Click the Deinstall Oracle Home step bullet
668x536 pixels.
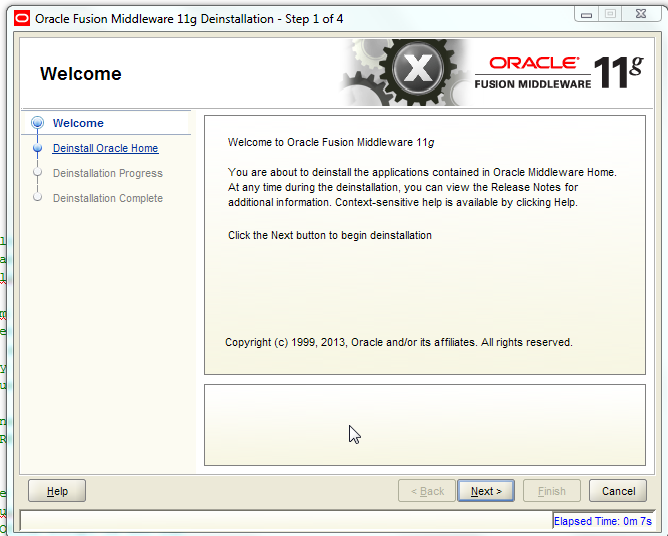[x=37, y=148]
